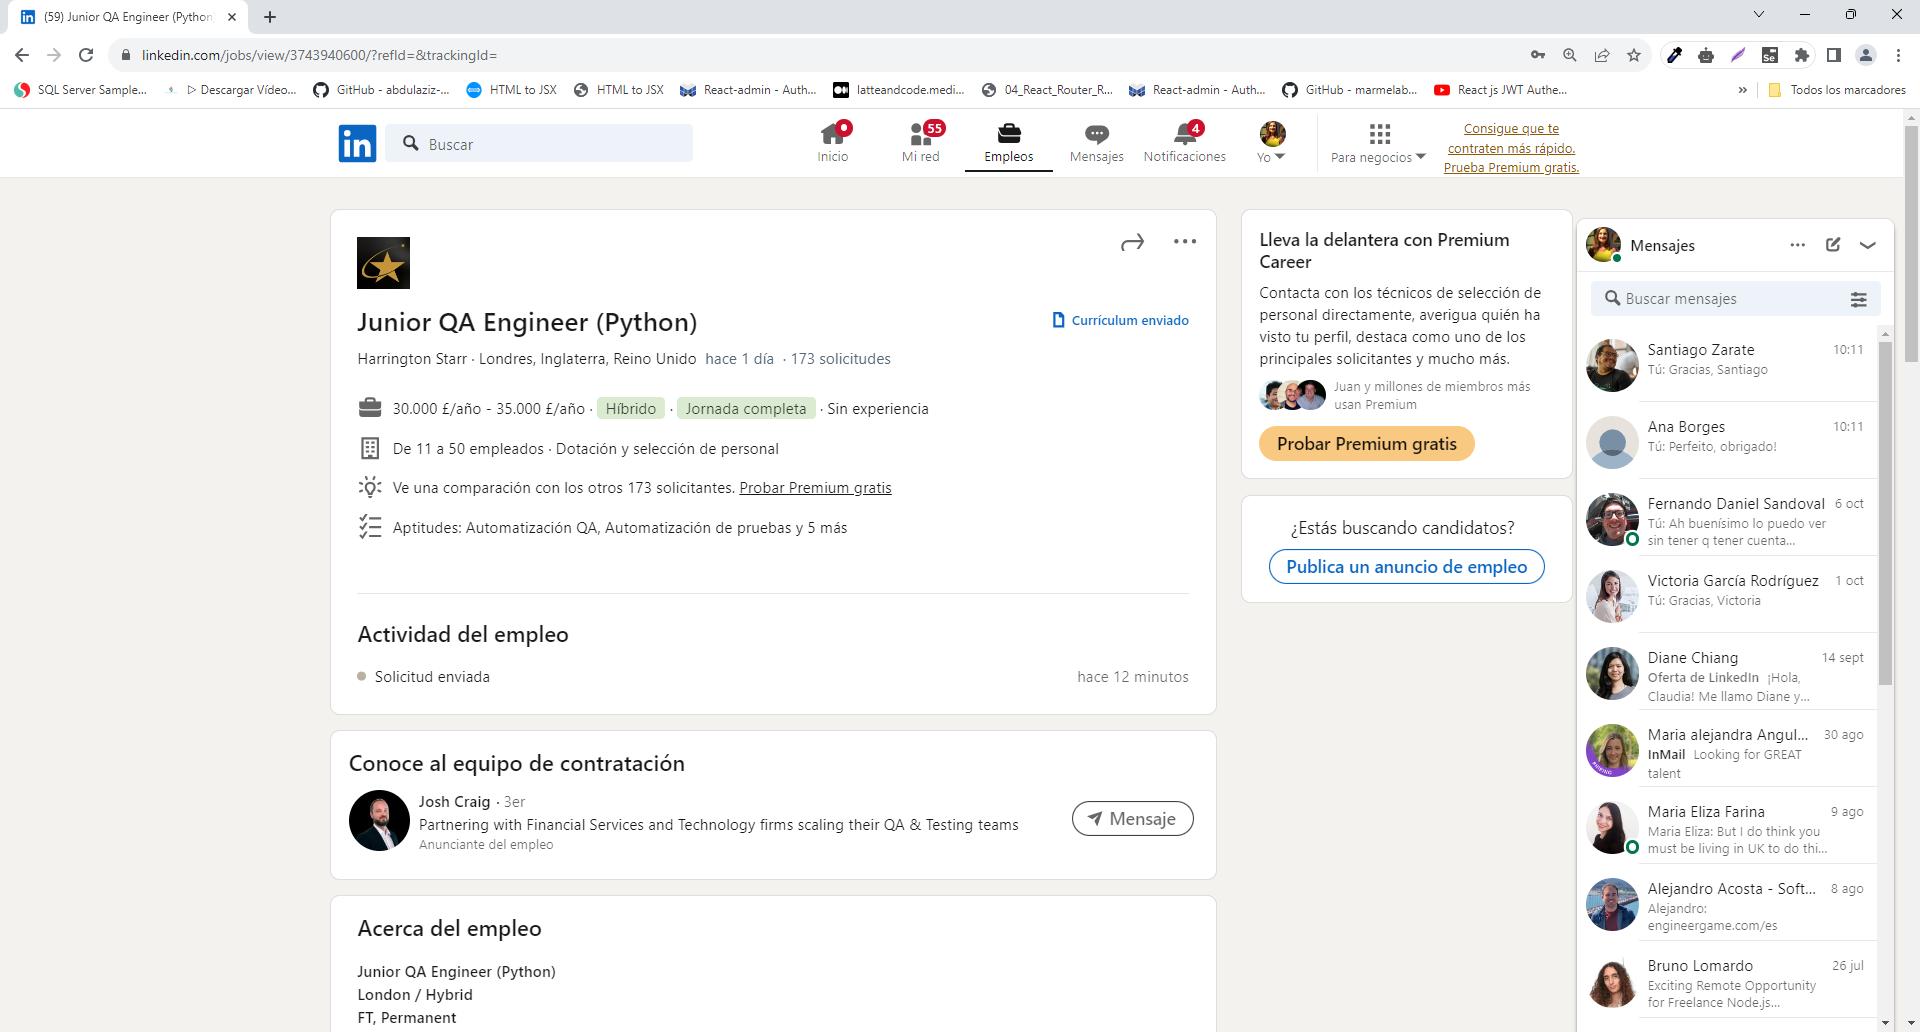The width and height of the screenshot is (1920, 1032).
Task: Open Mensajes chat bubble icon in navbar
Action: [1096, 143]
